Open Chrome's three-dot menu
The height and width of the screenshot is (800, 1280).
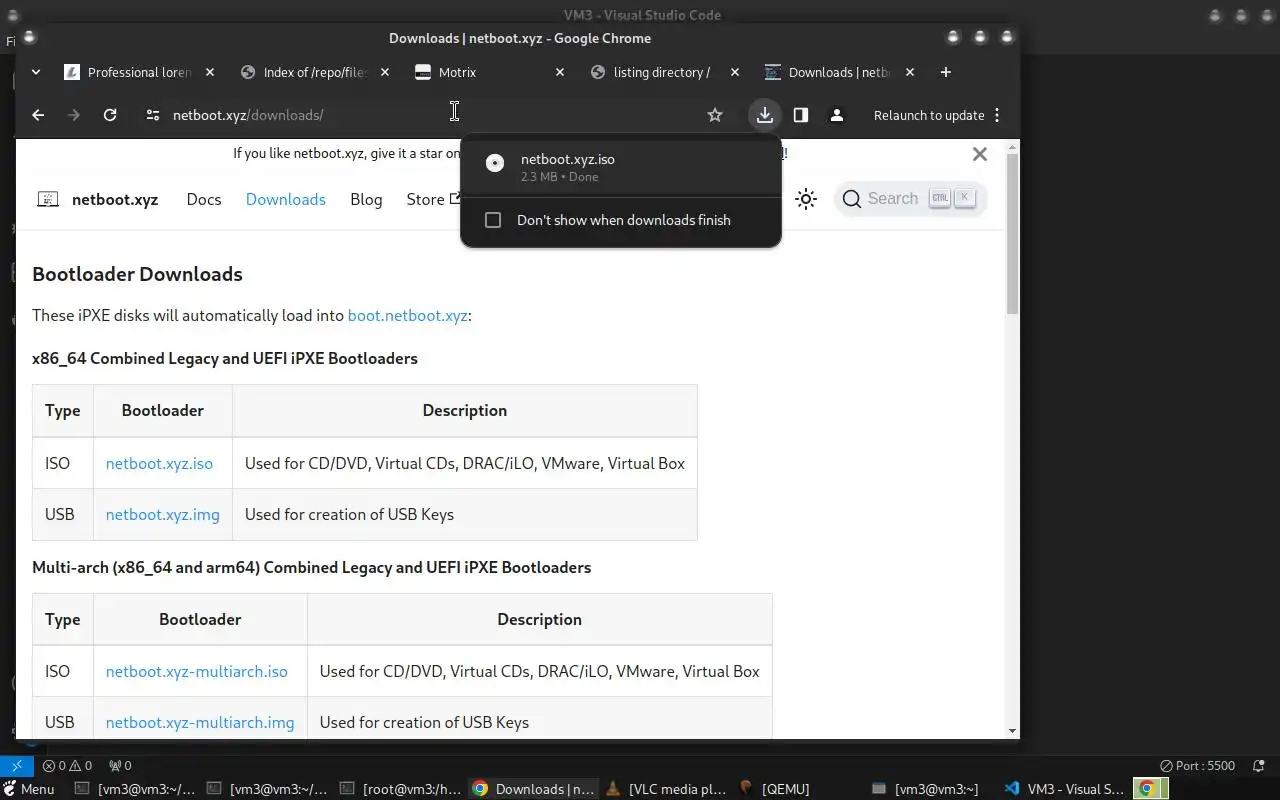click(997, 115)
